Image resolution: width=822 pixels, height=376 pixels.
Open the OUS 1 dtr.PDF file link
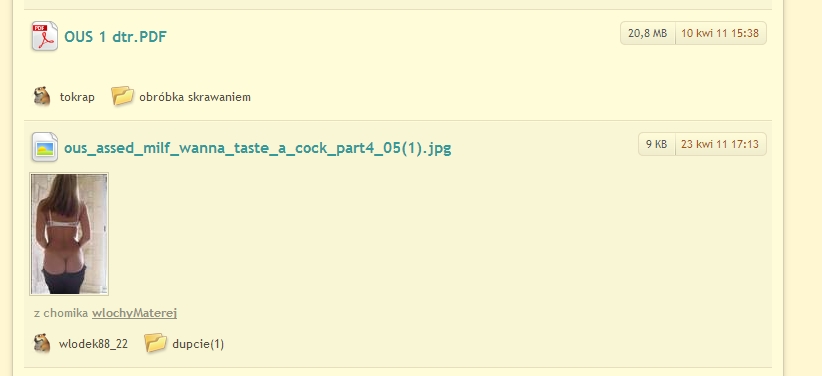click(x=115, y=37)
